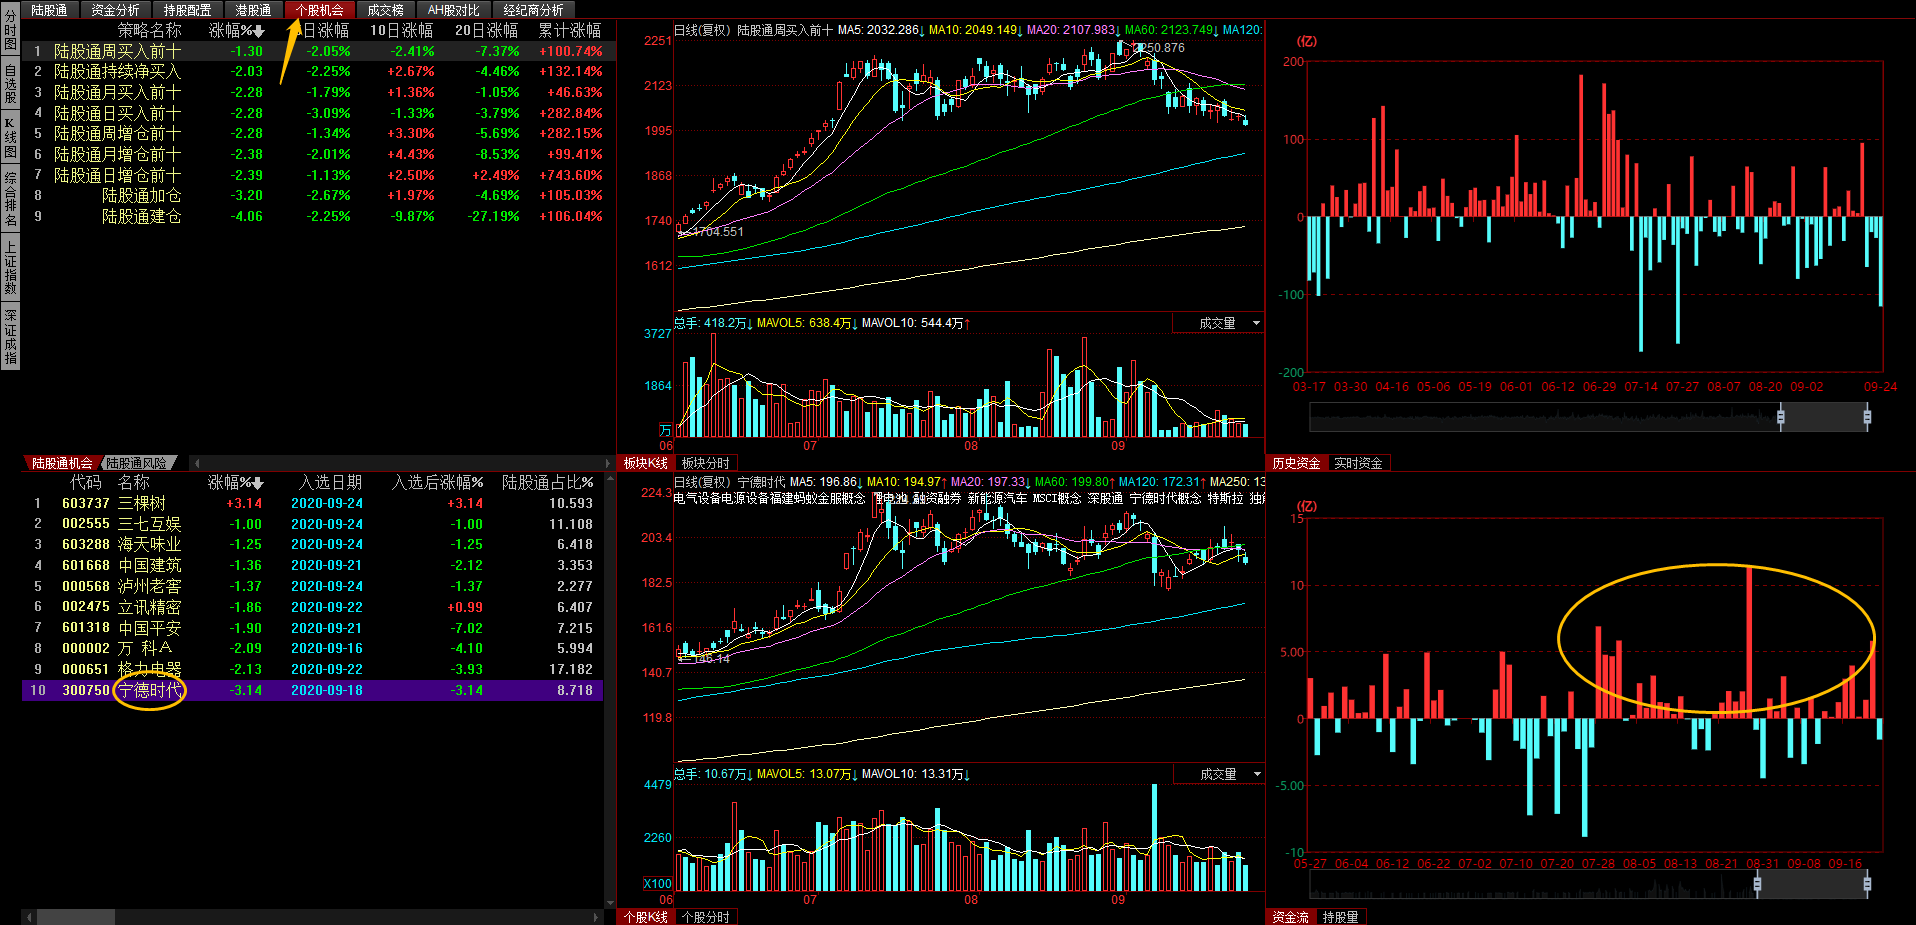Open the 资金分析 tab
Image resolution: width=1916 pixels, height=925 pixels.
(x=115, y=10)
